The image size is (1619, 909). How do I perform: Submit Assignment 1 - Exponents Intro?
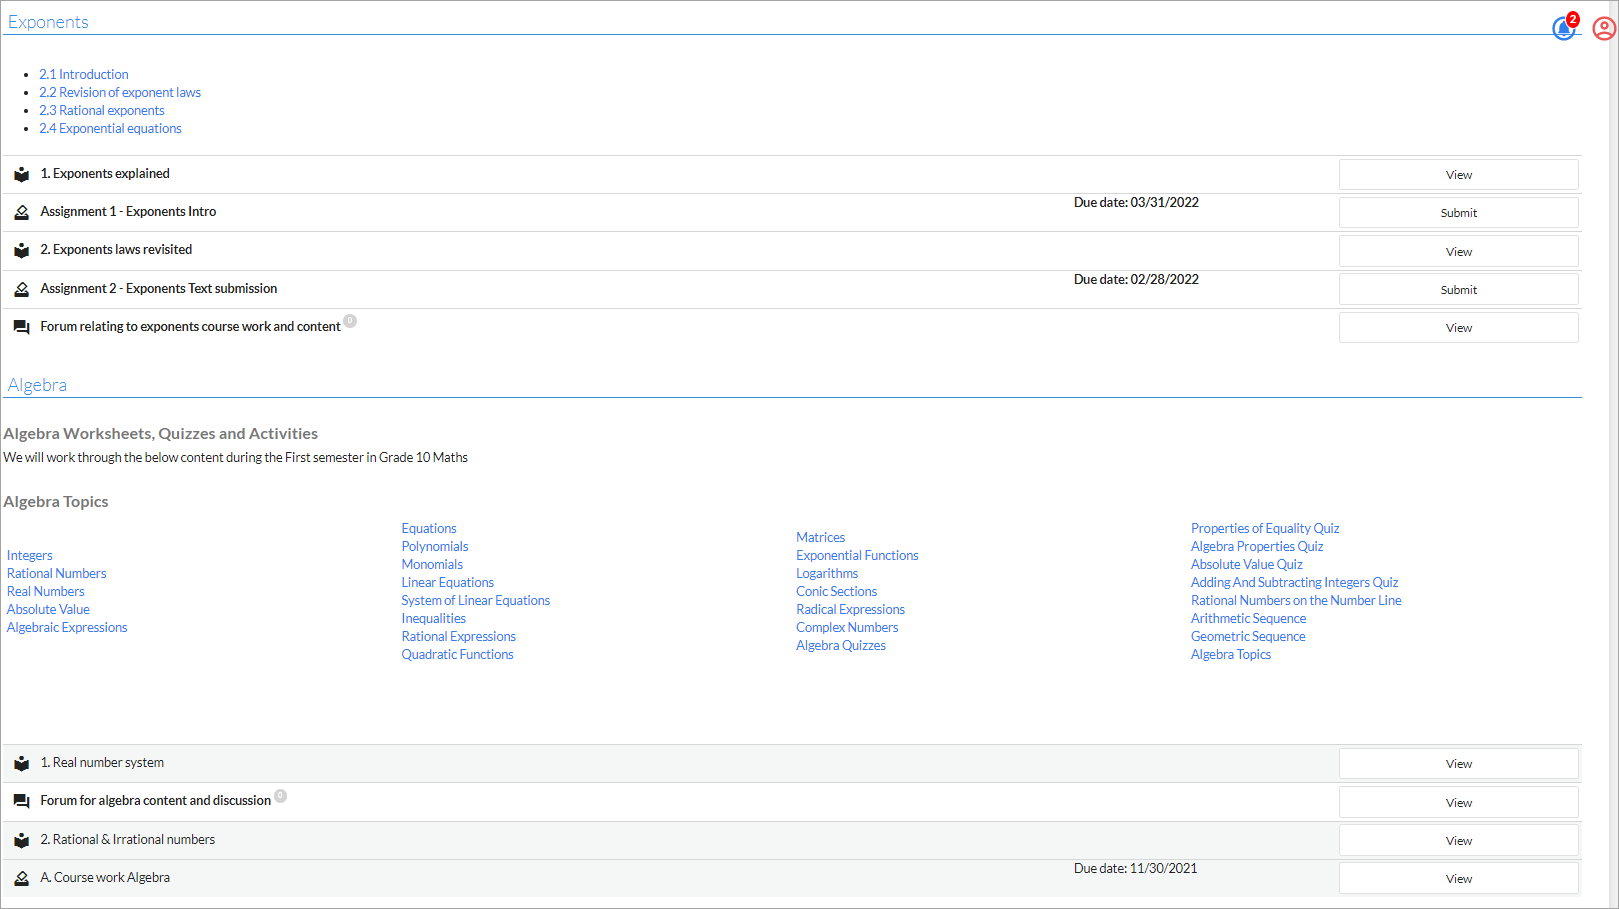pyautogui.click(x=1458, y=213)
